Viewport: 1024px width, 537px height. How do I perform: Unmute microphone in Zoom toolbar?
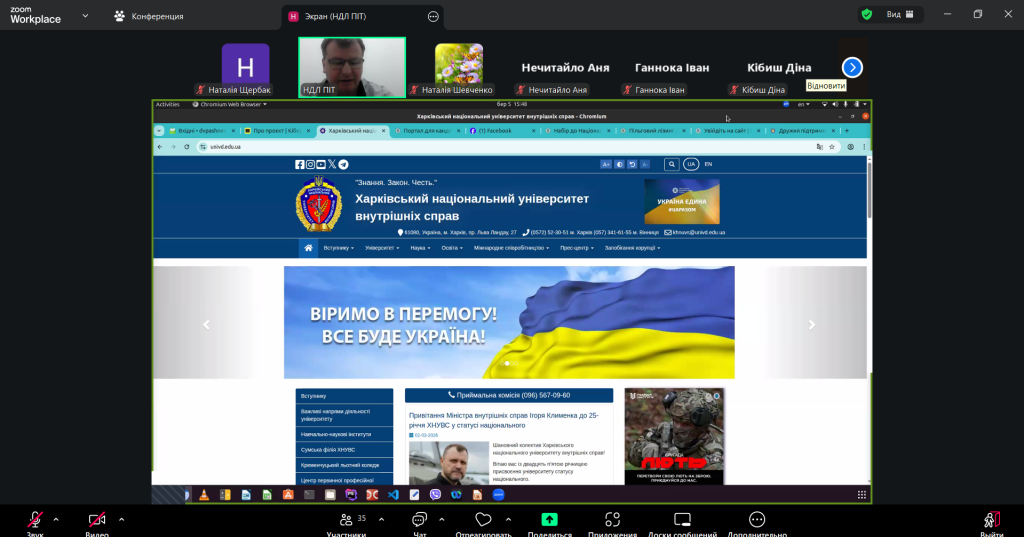pyautogui.click(x=35, y=520)
